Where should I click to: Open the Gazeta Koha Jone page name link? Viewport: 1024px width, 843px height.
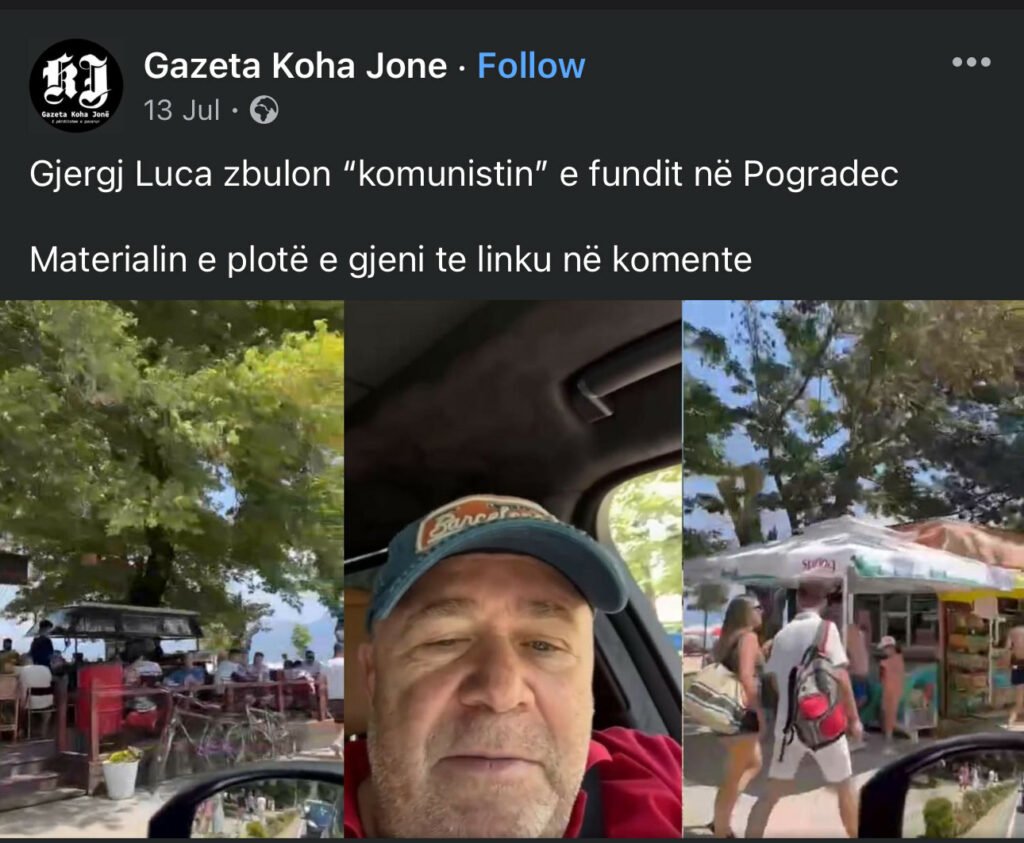point(295,65)
